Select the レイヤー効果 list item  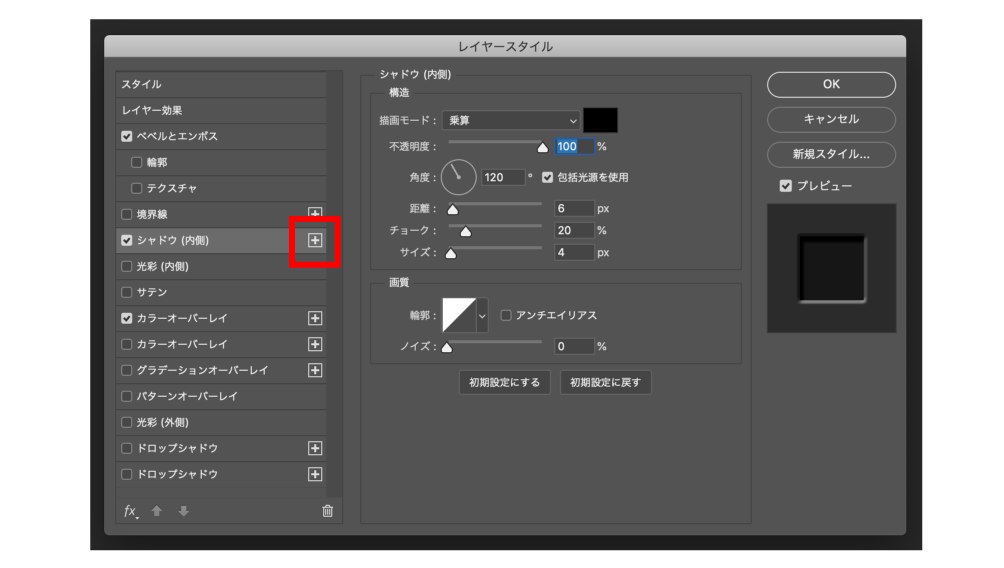(x=221, y=110)
